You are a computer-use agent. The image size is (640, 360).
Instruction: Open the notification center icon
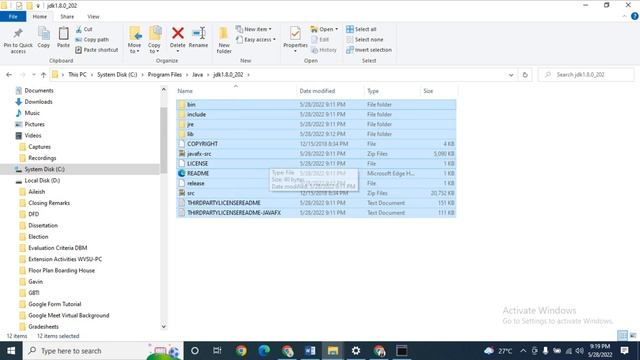point(624,351)
